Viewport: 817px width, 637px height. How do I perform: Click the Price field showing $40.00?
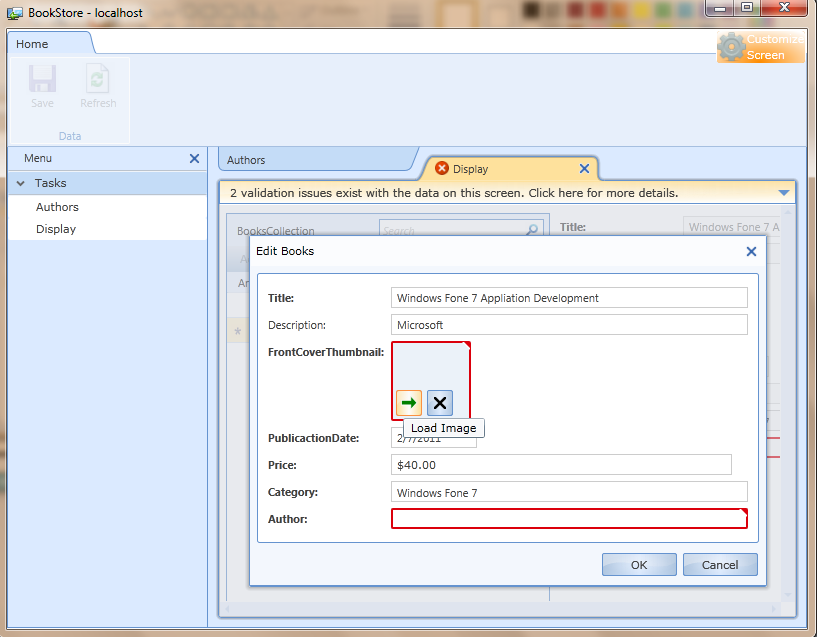[x=560, y=465]
